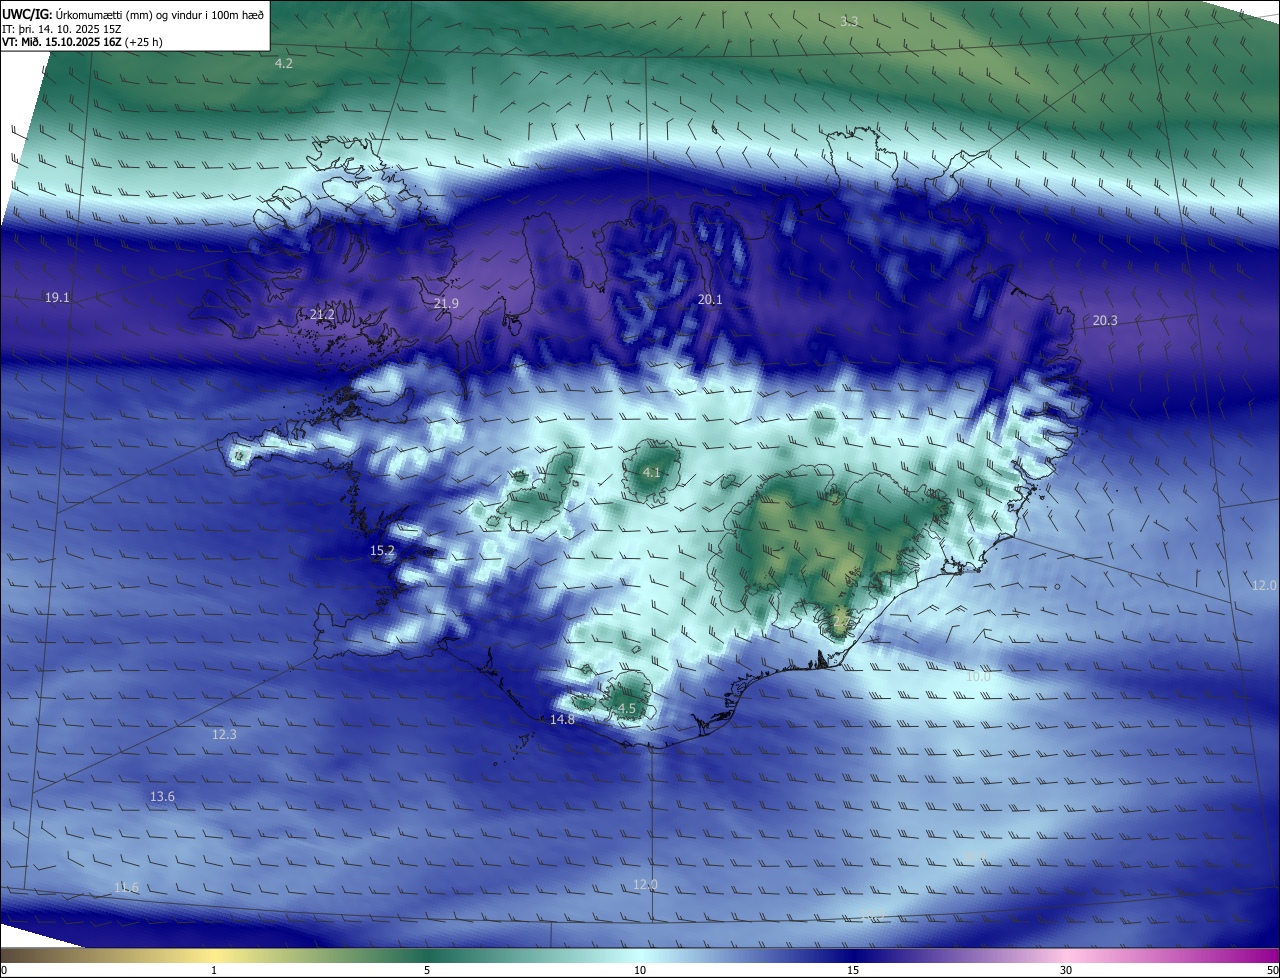Image resolution: width=1280 pixels, height=978 pixels.
Task: Select the initial time line 'IT: þri. 14. 10. 2025 15Z'
Action: pos(62,29)
